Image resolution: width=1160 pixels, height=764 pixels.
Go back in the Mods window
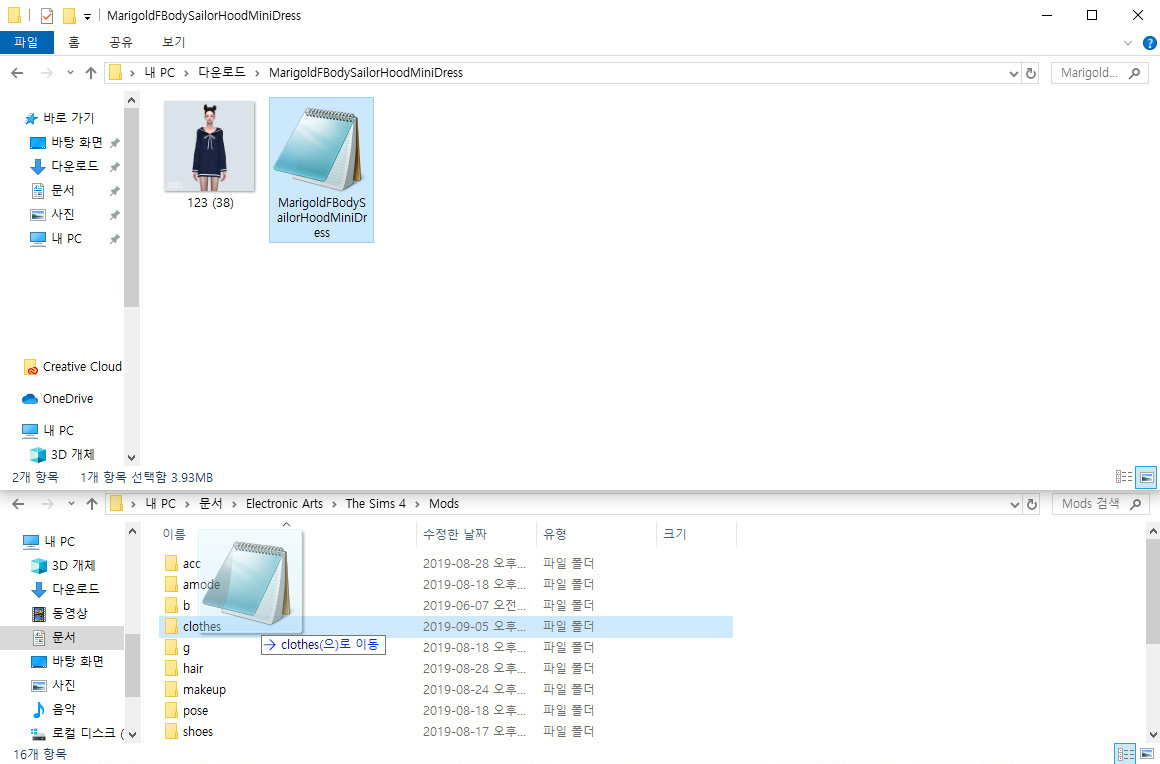[18, 504]
